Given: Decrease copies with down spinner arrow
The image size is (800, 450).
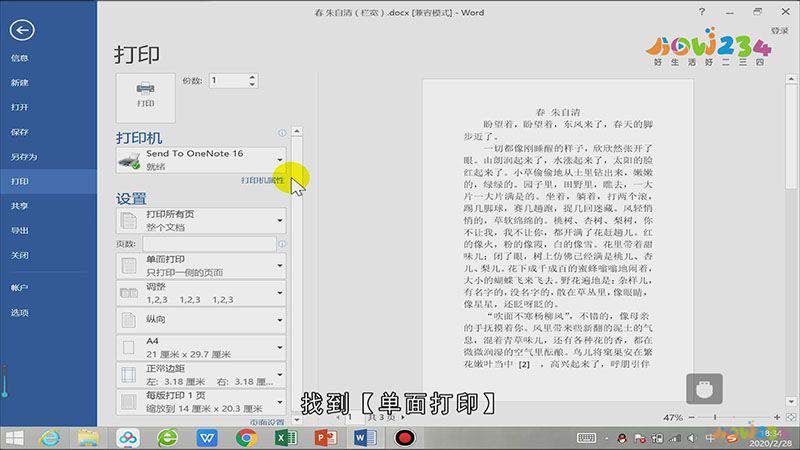Looking at the screenshot, I should 252,85.
